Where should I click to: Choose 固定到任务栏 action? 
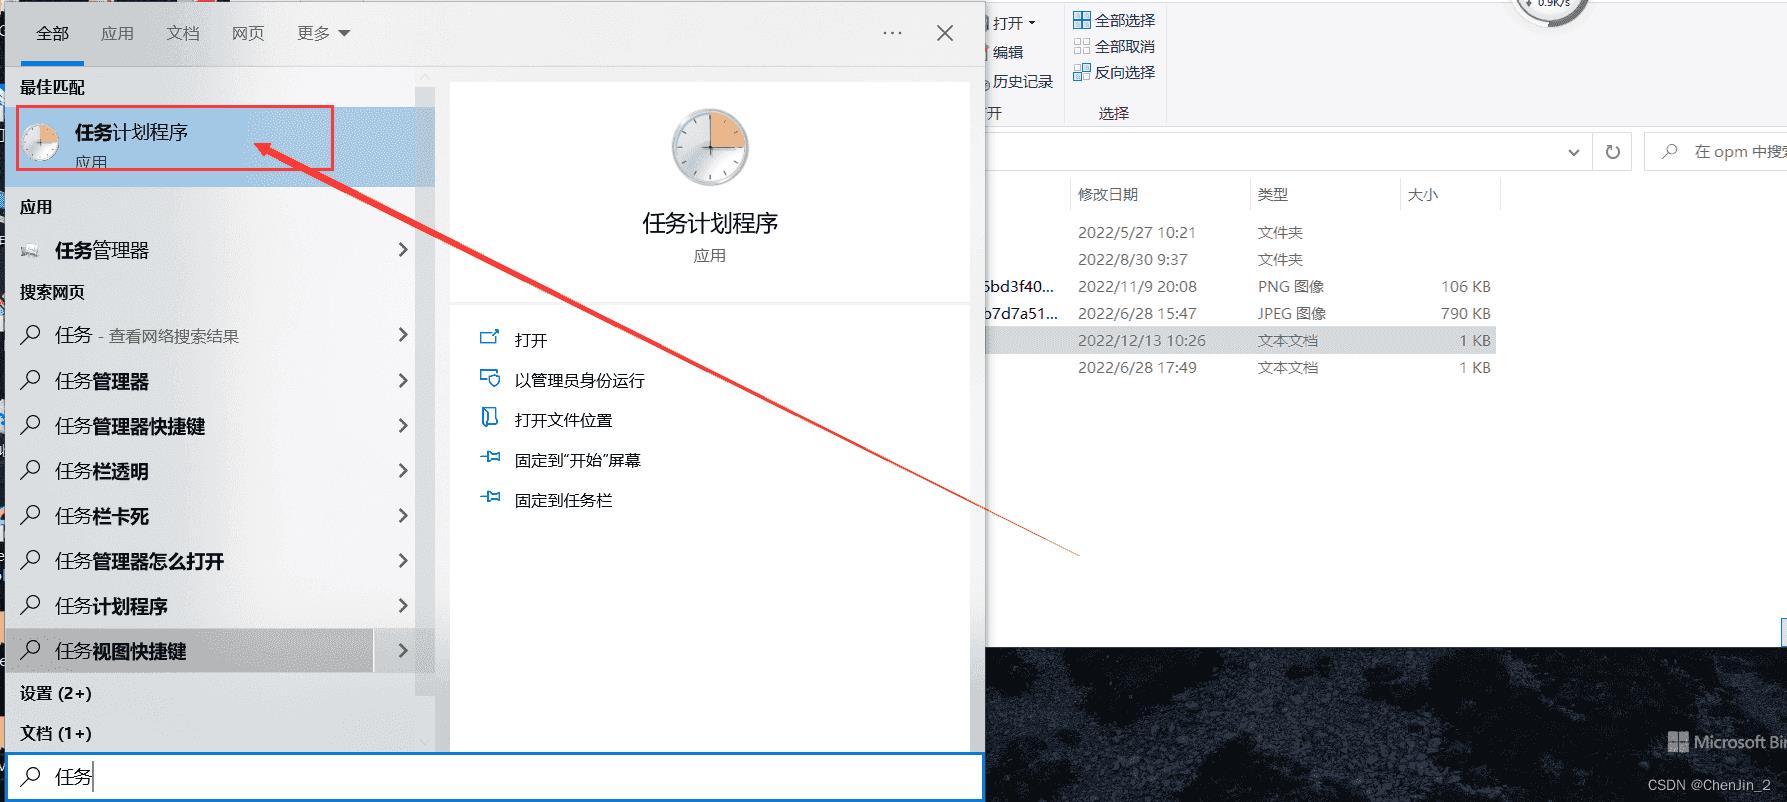(x=564, y=500)
